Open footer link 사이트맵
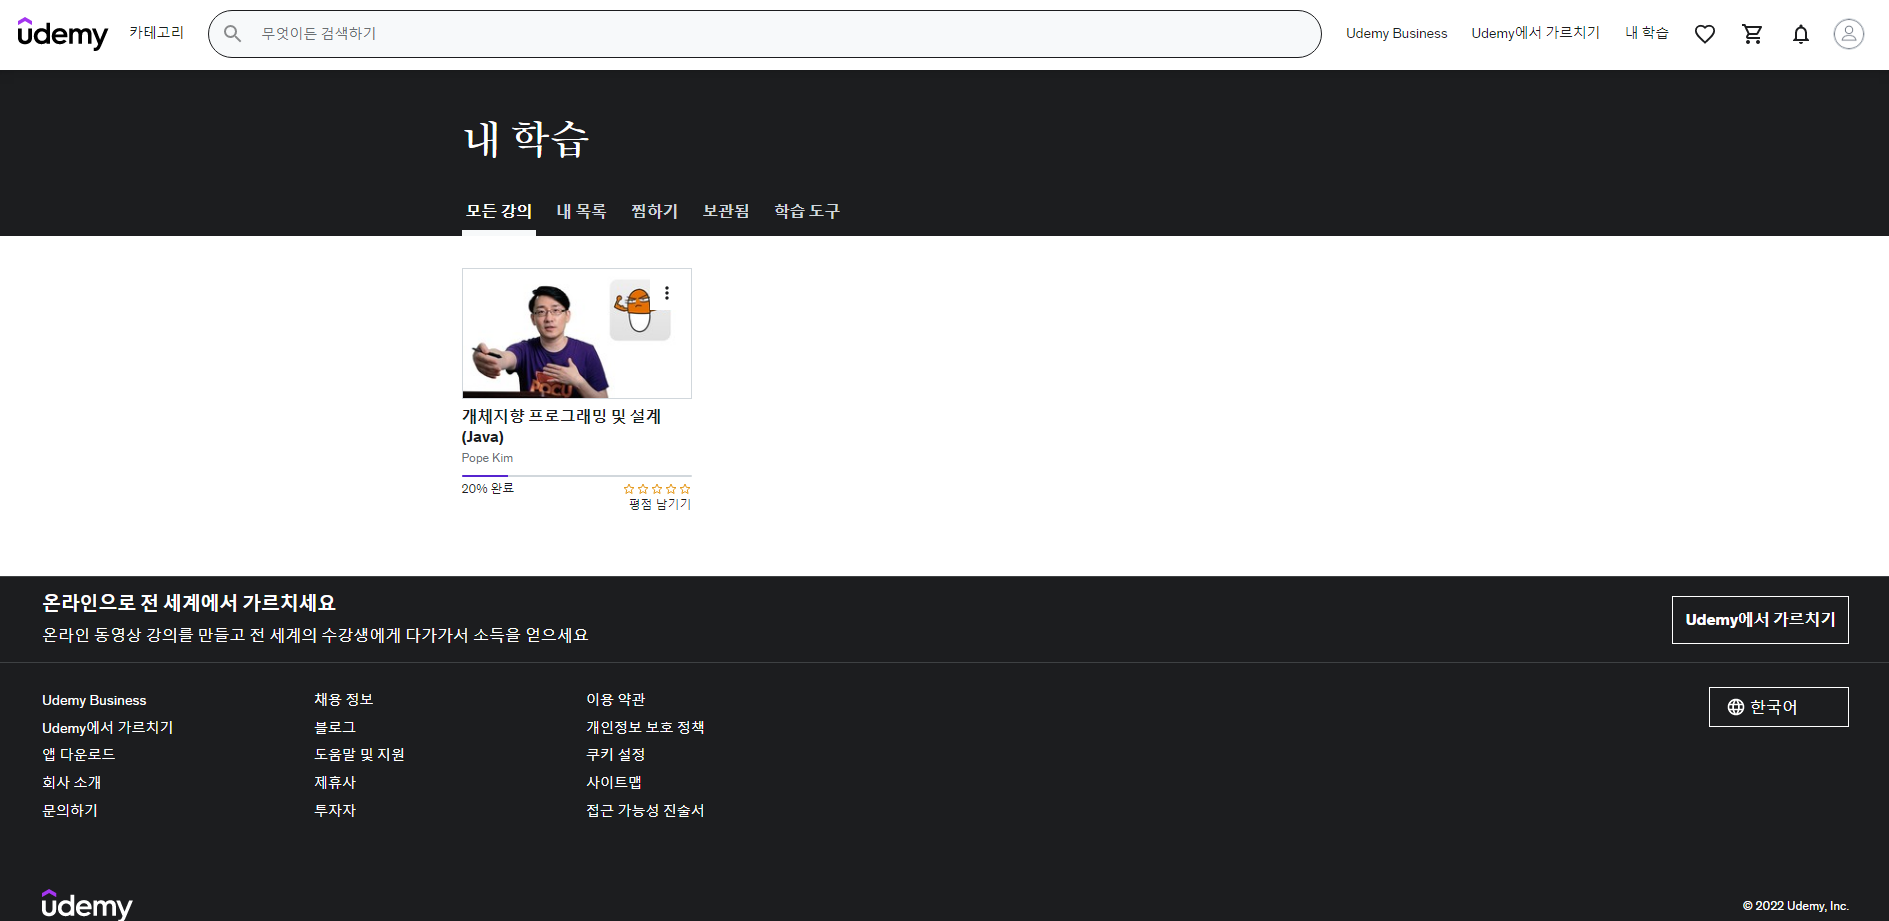The width and height of the screenshot is (1889, 921). coord(614,782)
